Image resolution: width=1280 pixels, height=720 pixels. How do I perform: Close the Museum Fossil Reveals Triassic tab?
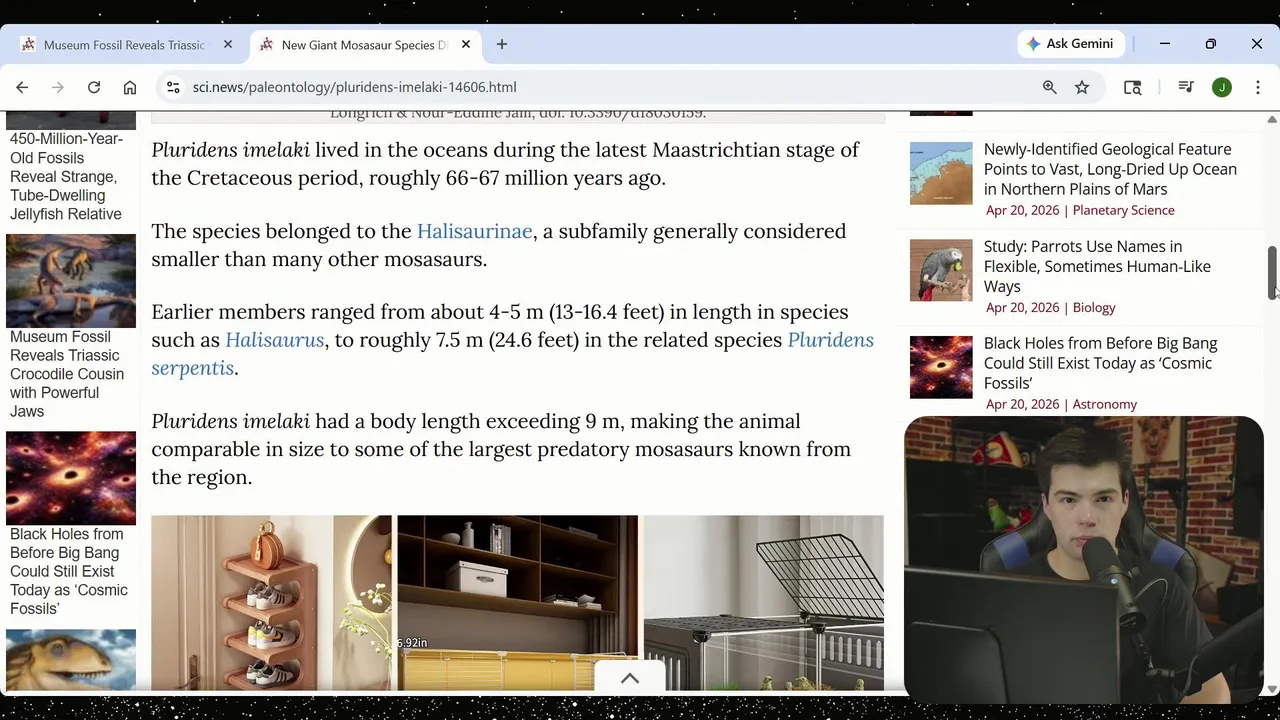tap(228, 44)
